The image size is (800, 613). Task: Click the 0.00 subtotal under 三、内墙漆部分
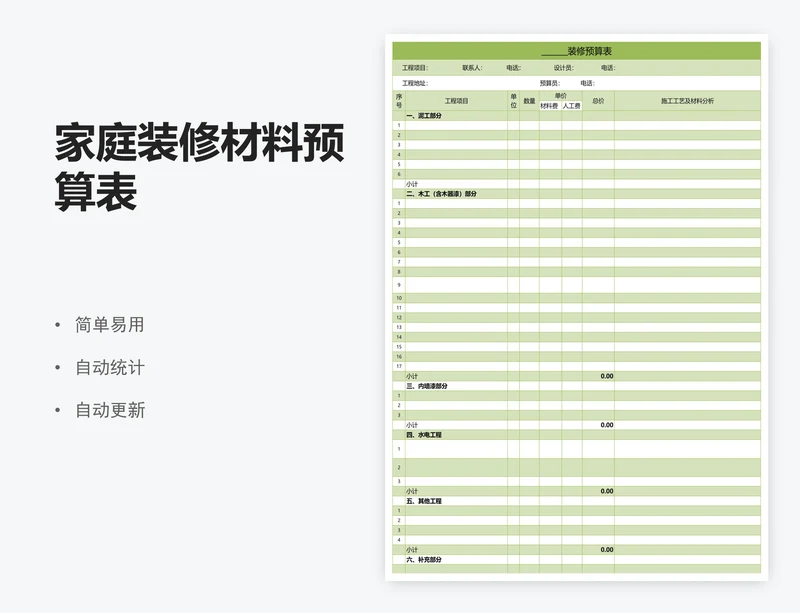pos(606,425)
